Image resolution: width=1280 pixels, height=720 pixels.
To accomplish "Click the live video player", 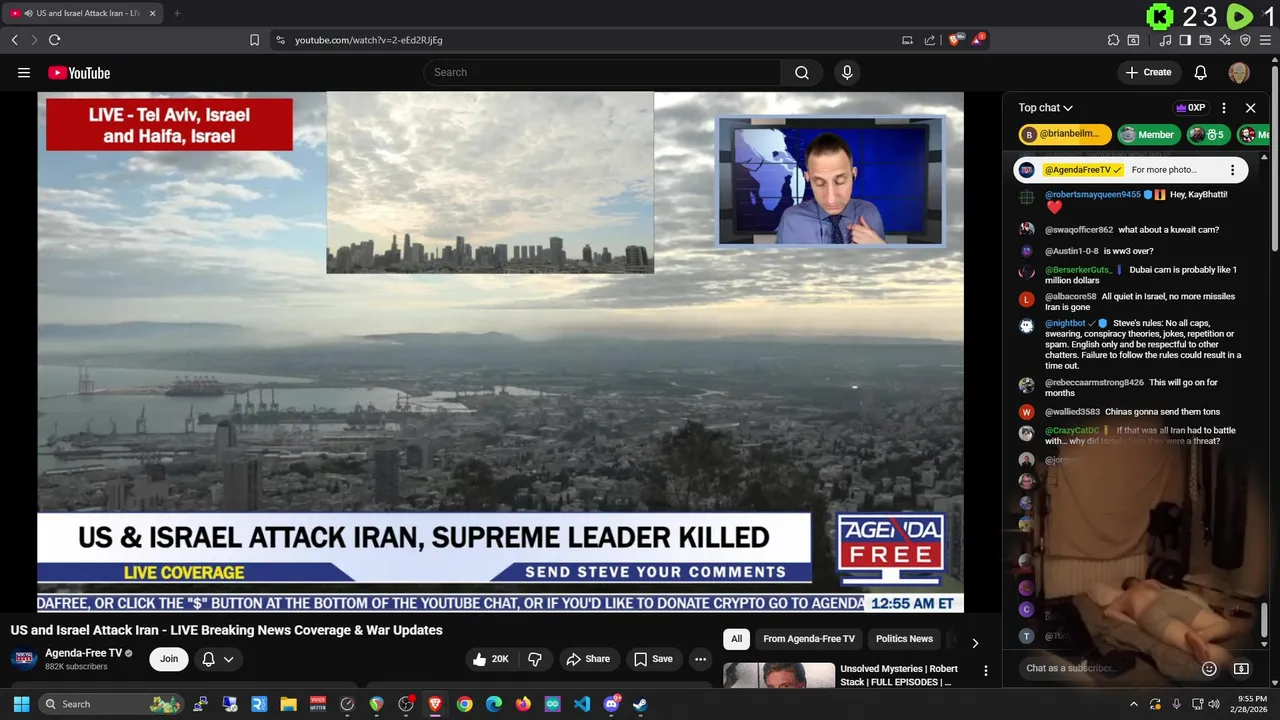I will 500,352.
